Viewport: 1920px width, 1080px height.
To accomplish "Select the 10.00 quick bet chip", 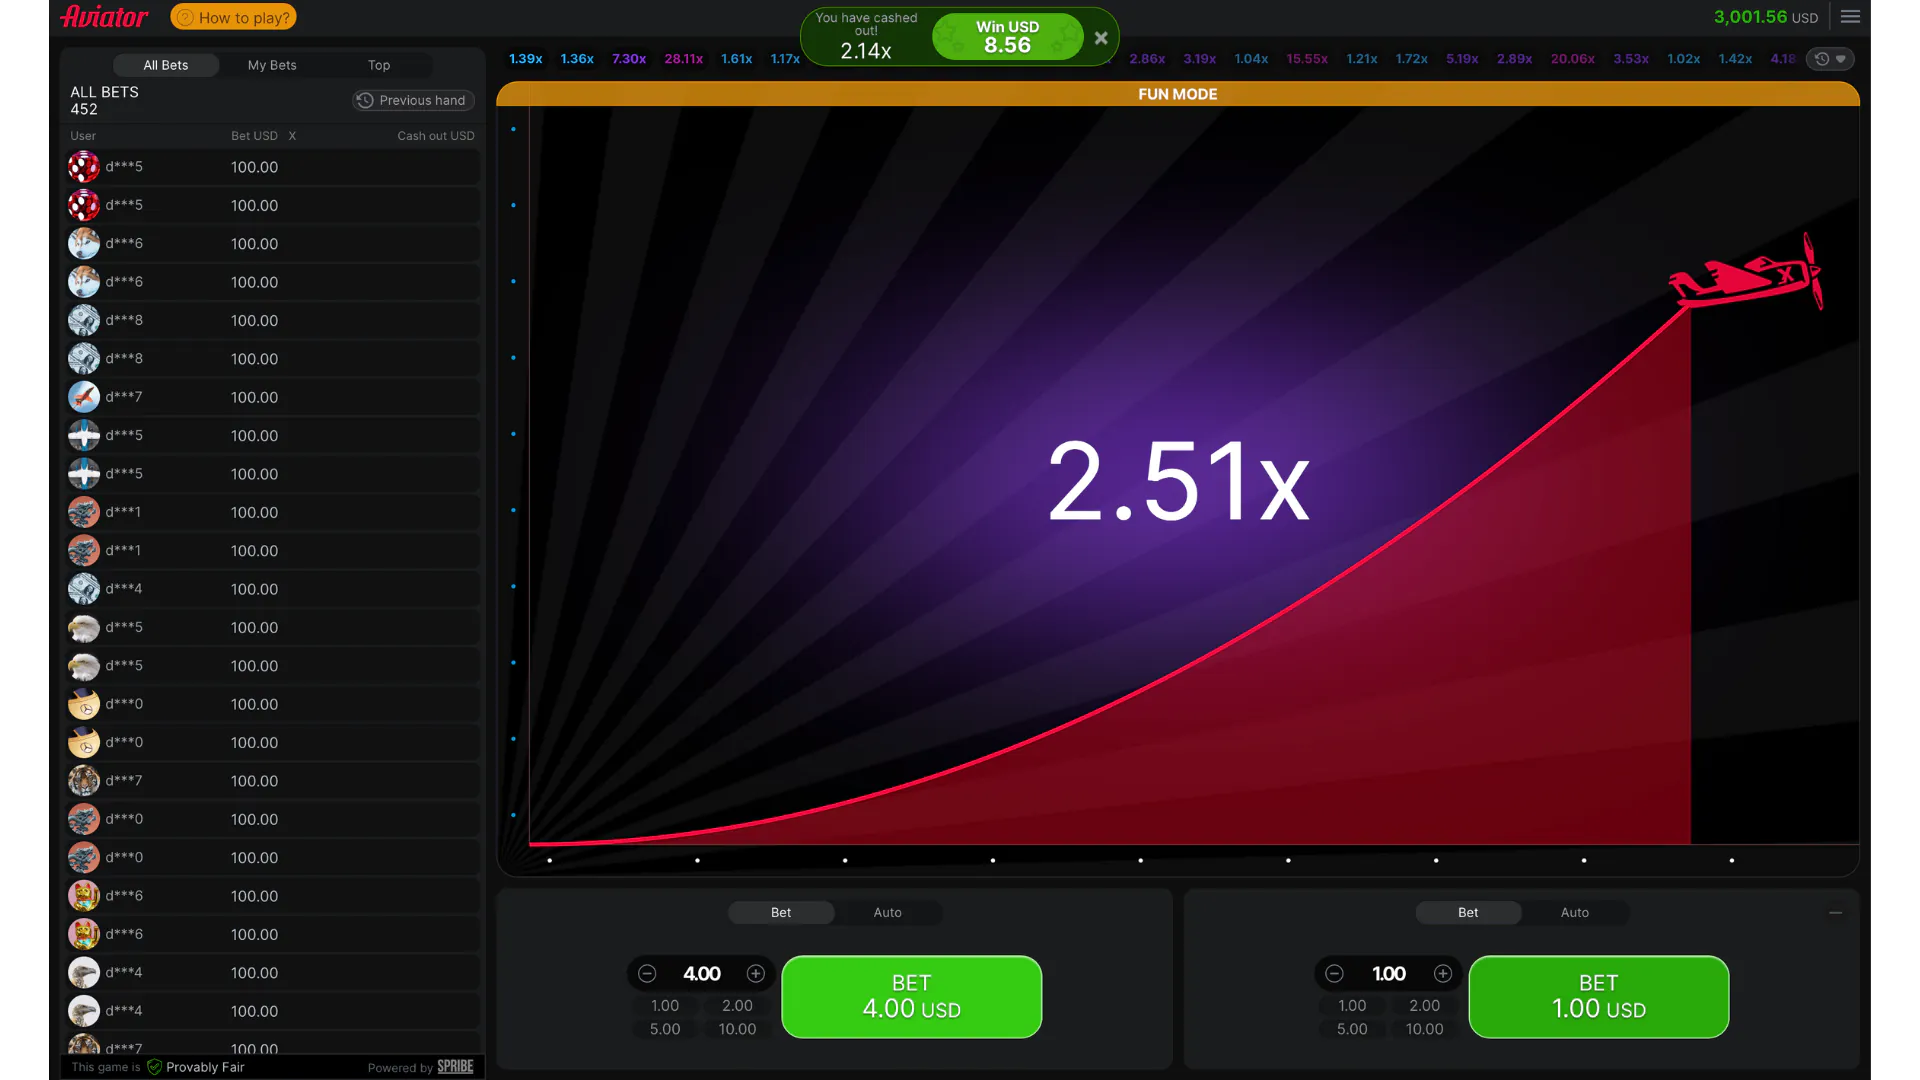I will coord(737,1028).
